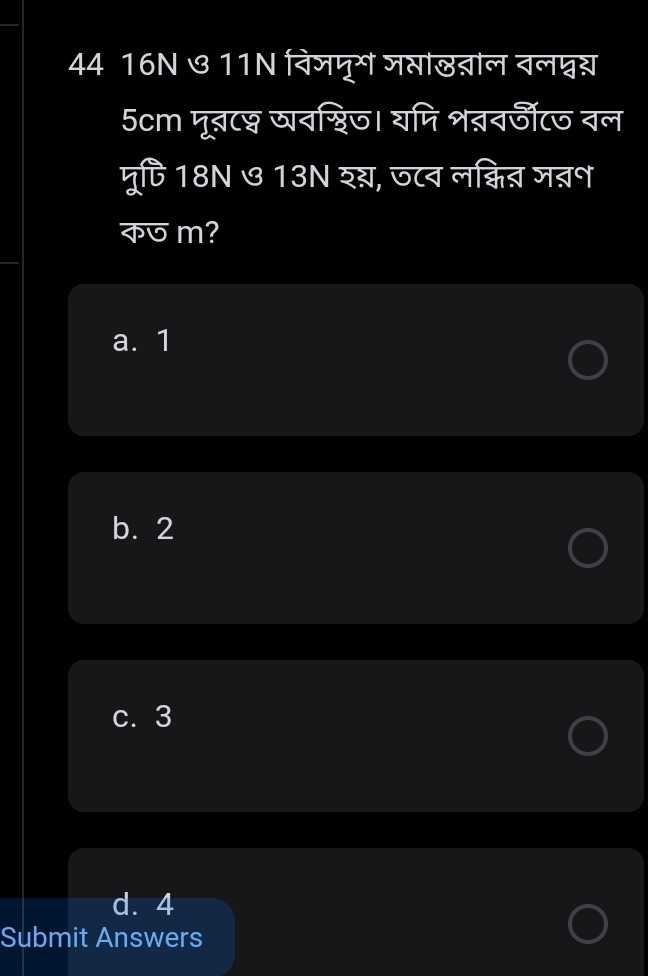The image size is (648, 976).
Task: Click the unselected circle next to option a
Action: (588, 360)
